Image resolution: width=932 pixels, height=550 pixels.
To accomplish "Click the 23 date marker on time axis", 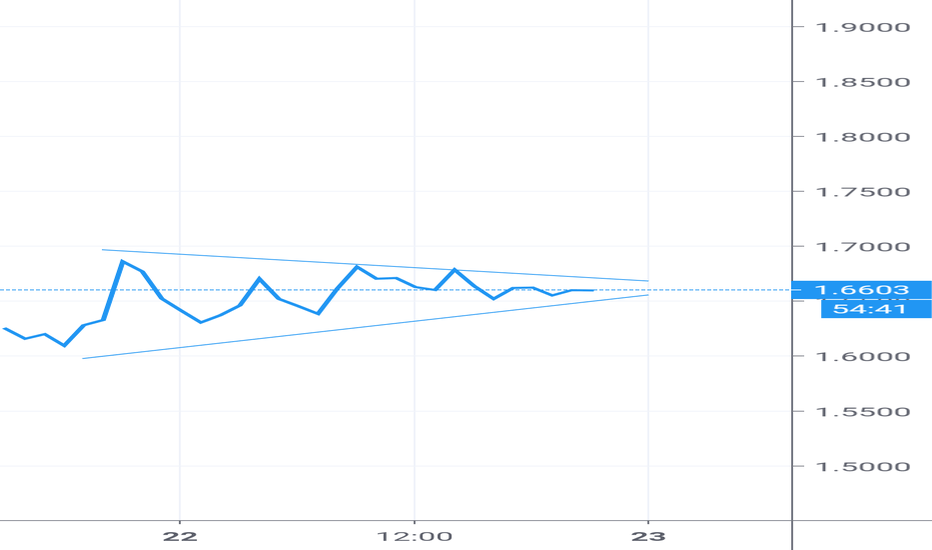I will click(648, 536).
